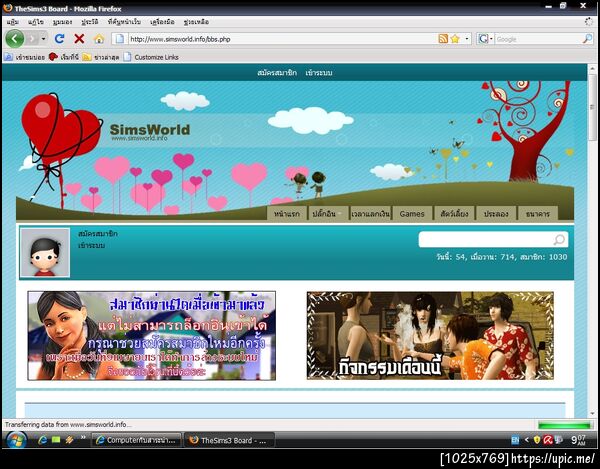The width and height of the screenshot is (600, 469).
Task: Click the page icon left of the URL
Action: point(119,39)
